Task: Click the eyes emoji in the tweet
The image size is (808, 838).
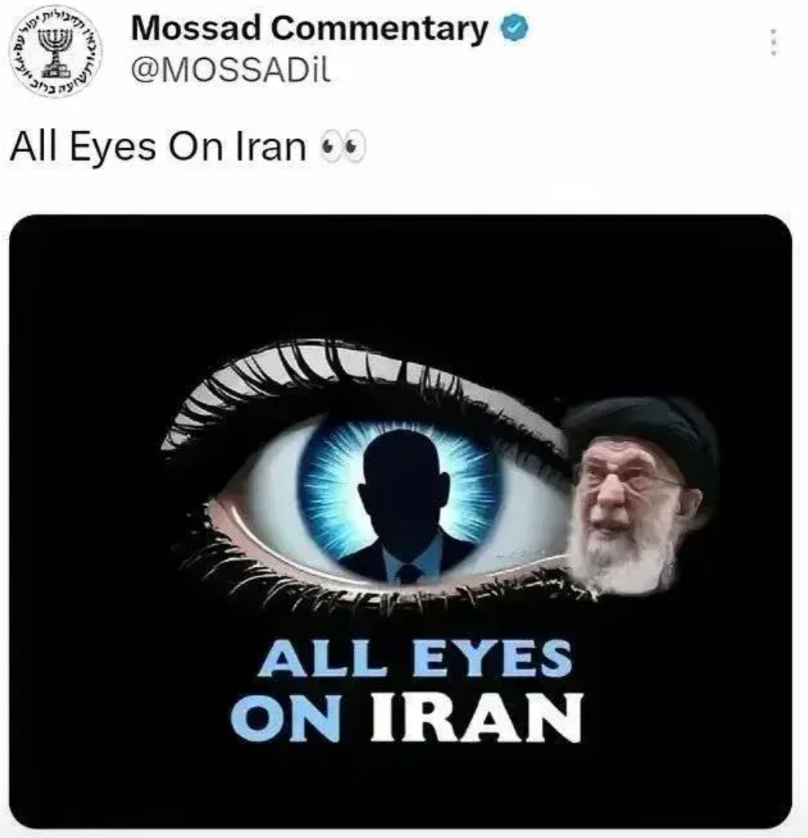Action: [343, 147]
